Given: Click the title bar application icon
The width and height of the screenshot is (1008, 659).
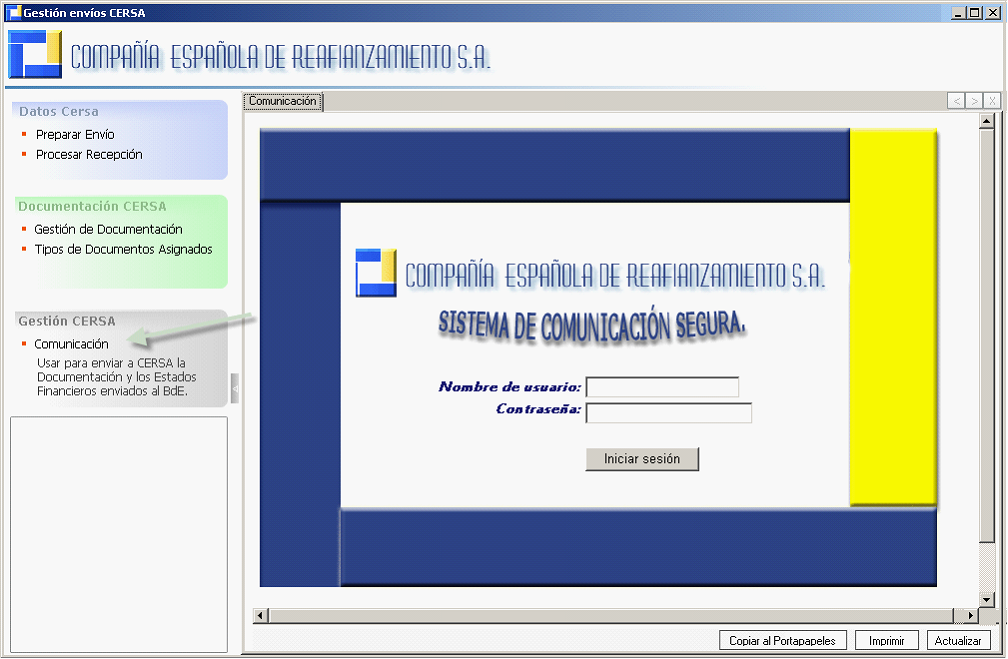Looking at the screenshot, I should (x=13, y=13).
